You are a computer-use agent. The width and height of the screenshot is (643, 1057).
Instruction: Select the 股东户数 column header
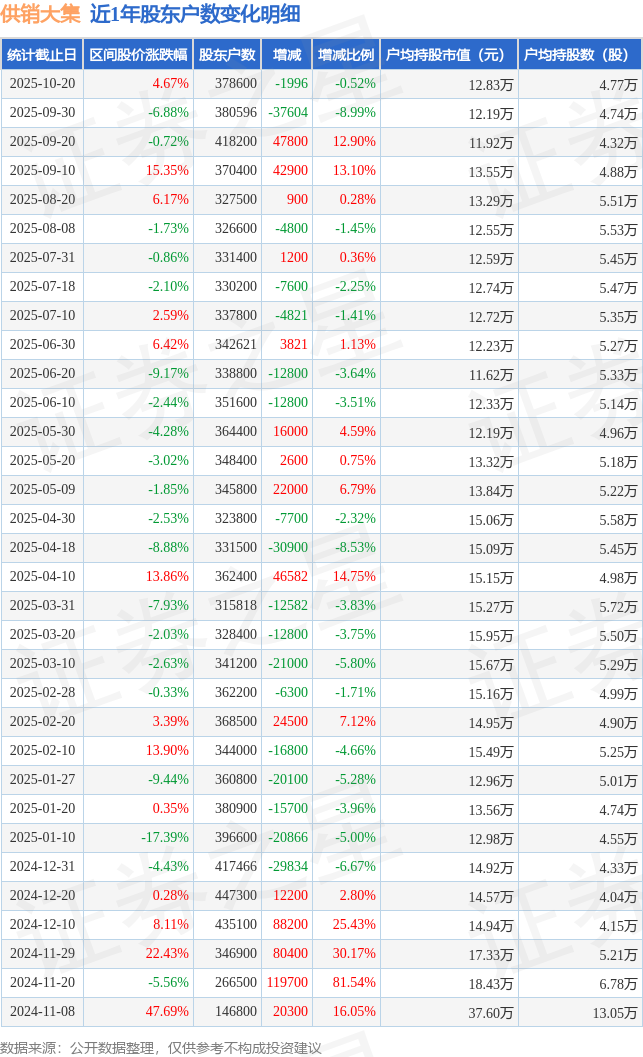click(x=226, y=55)
